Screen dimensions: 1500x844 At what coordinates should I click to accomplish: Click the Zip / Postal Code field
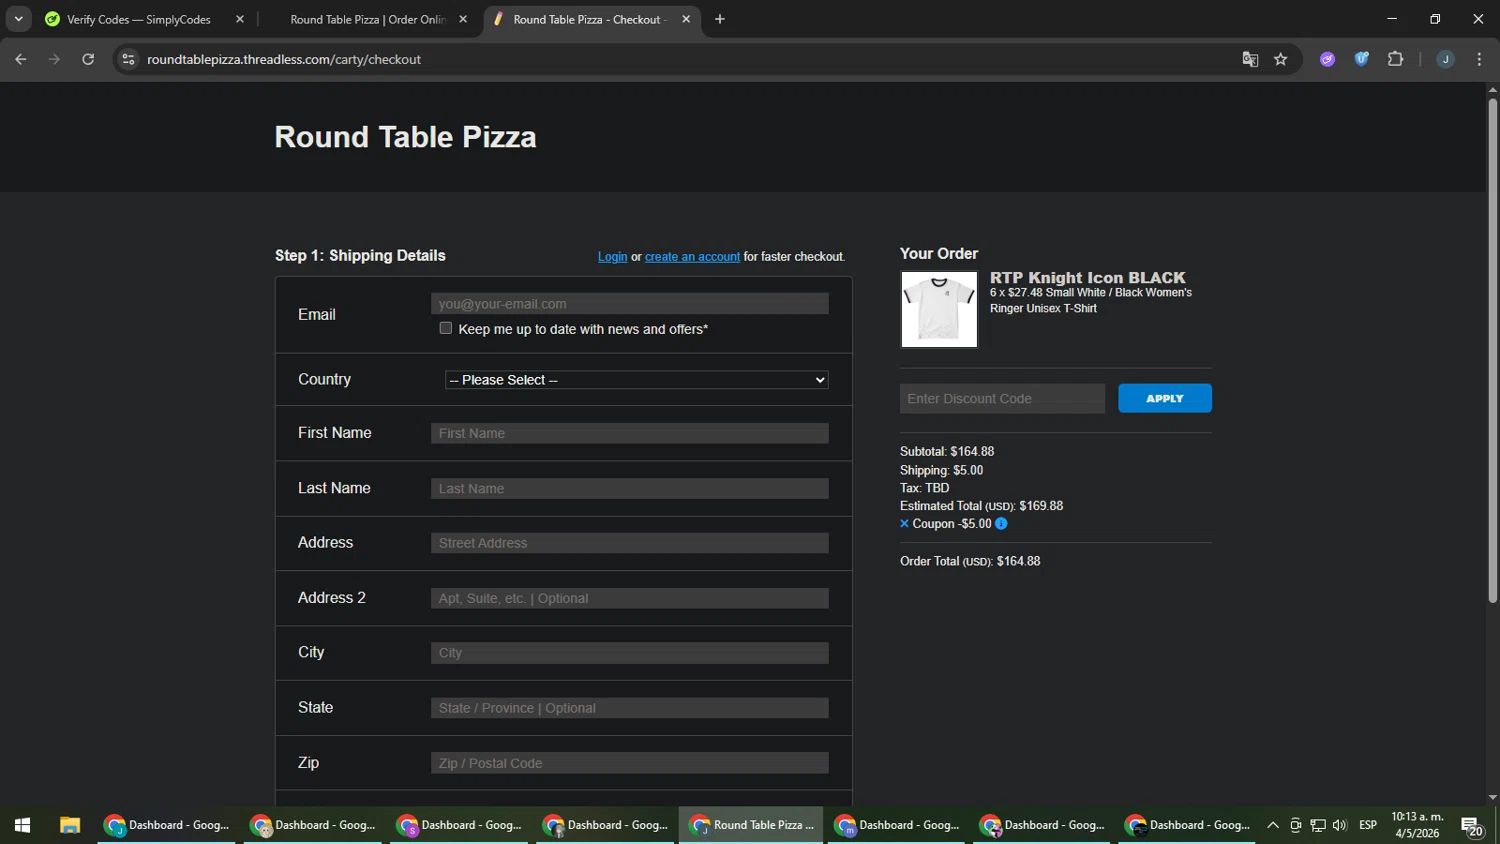coord(630,763)
